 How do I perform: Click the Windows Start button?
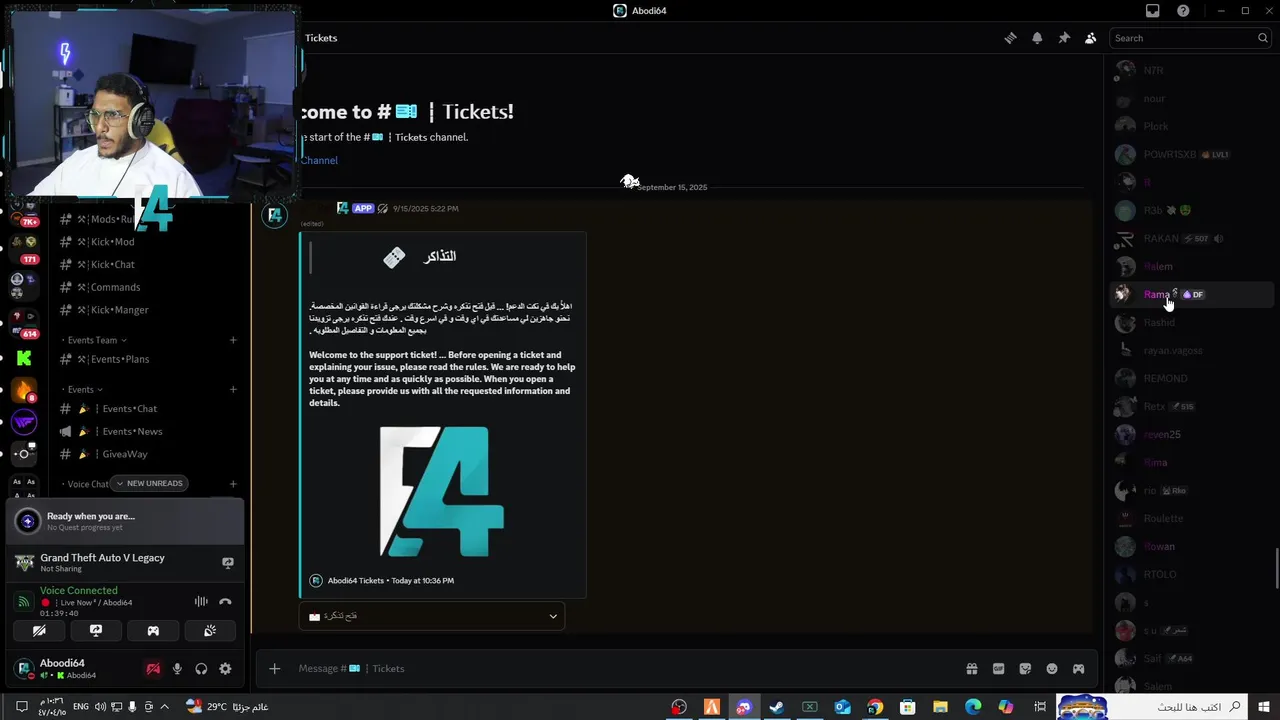pyautogui.click(x=1264, y=707)
